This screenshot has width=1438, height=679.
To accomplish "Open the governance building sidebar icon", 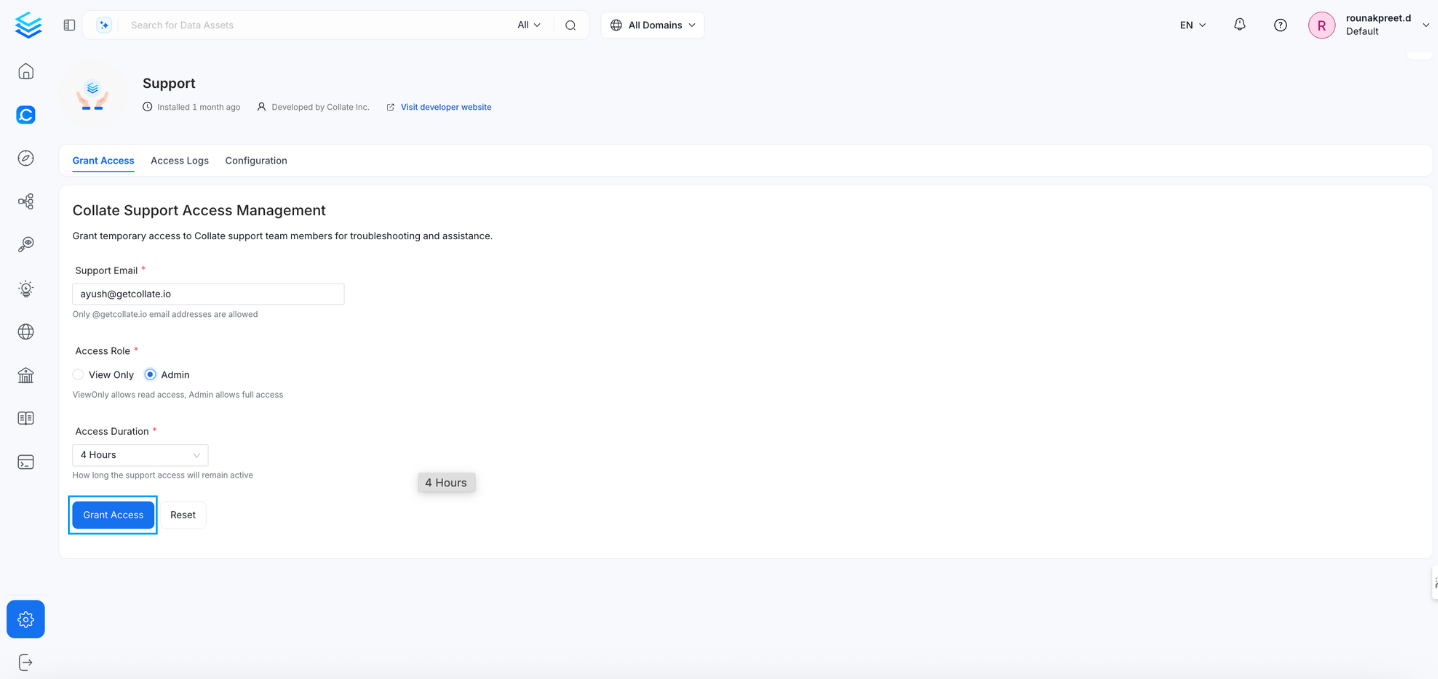I will tap(26, 375).
